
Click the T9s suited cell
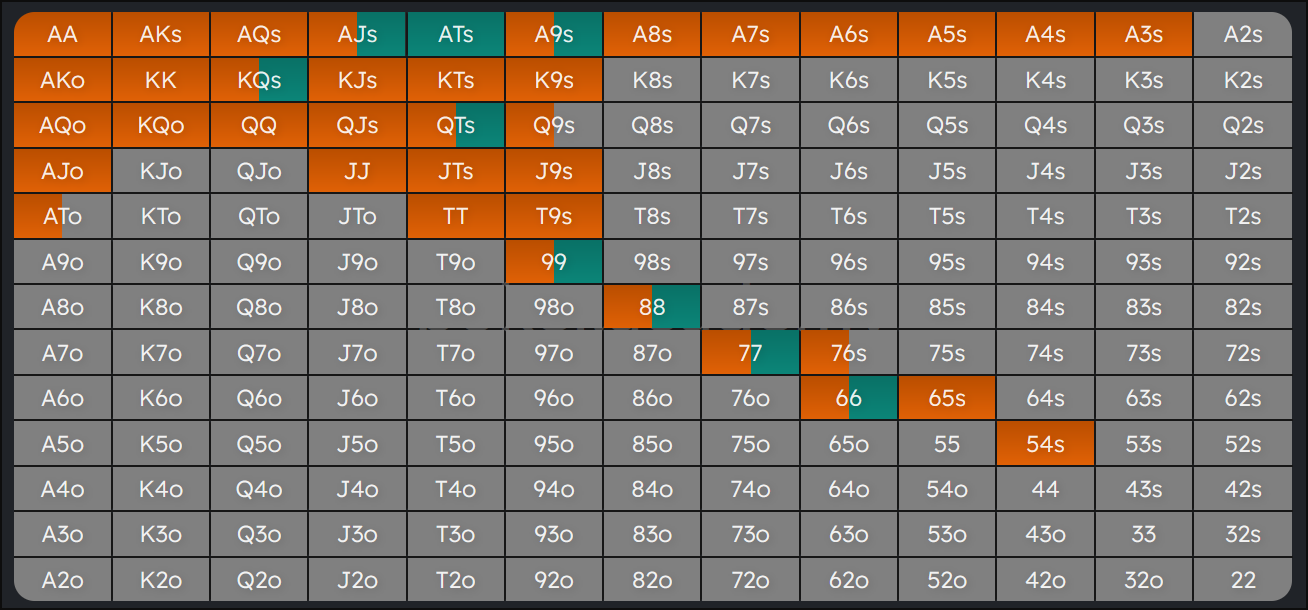(554, 216)
